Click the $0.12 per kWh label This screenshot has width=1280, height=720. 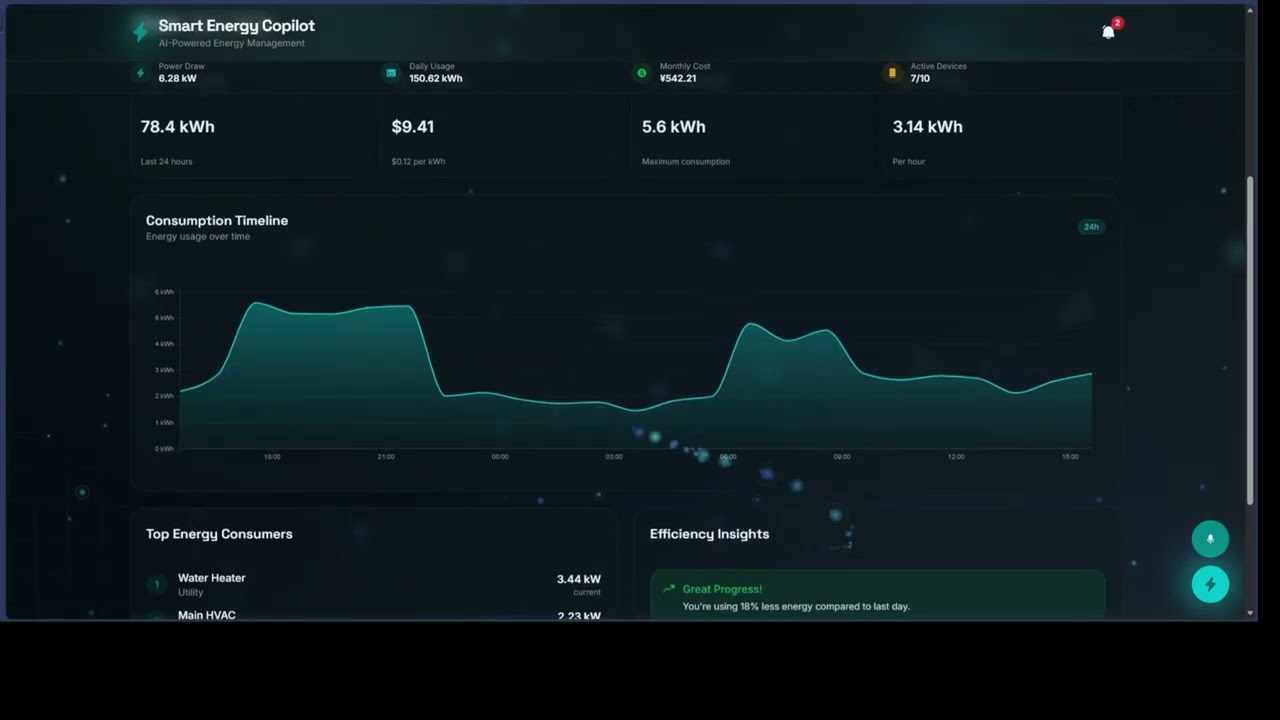418,162
